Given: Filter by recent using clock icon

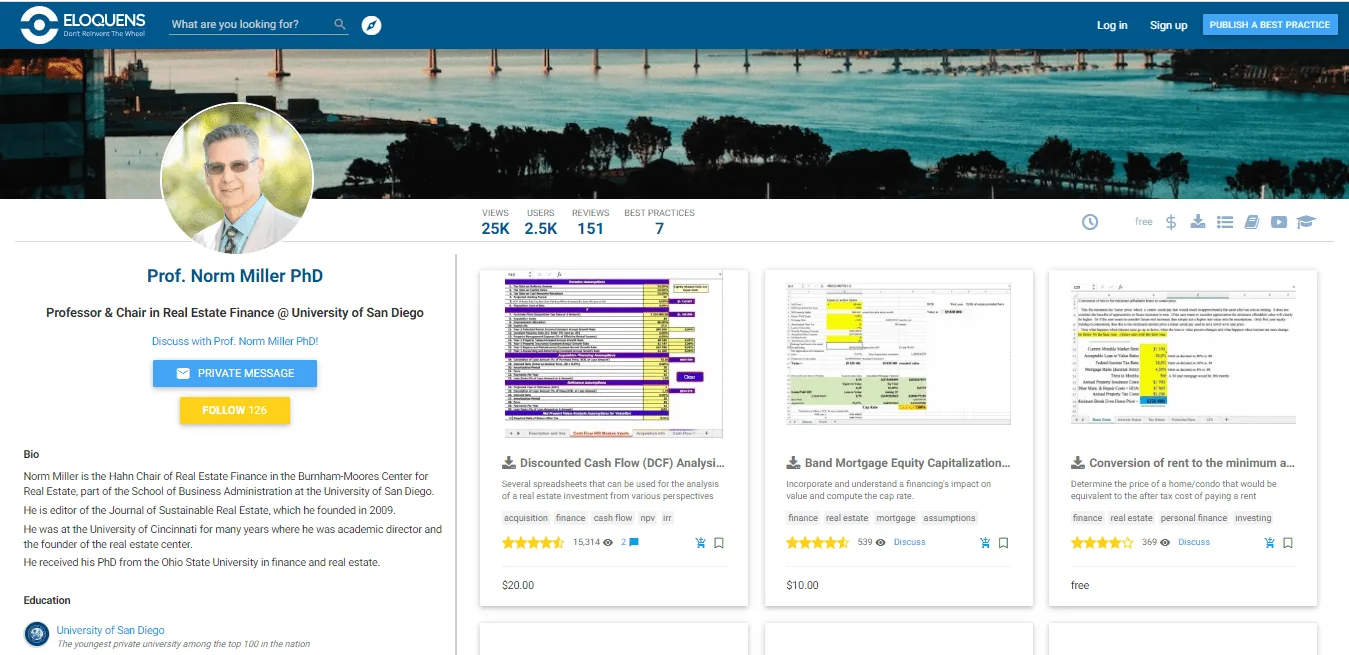Looking at the screenshot, I should (1090, 222).
